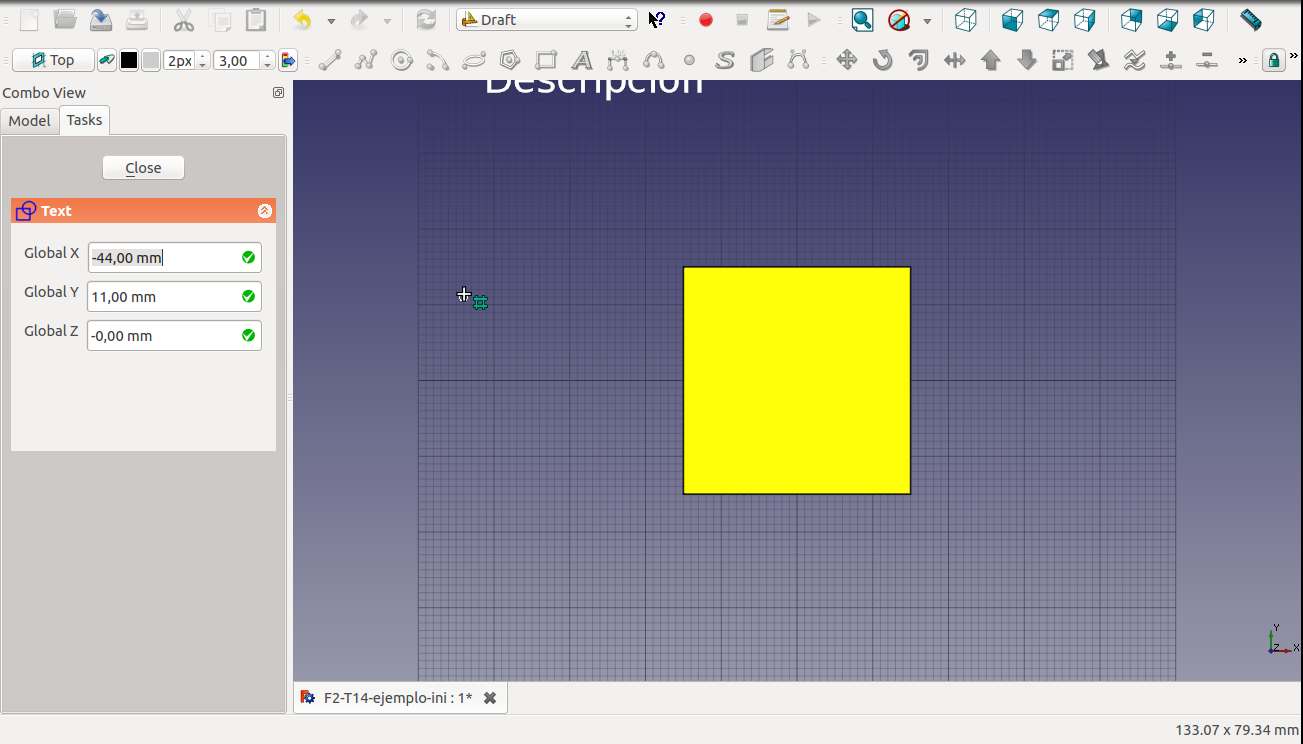Viewport: 1303px width, 744px height.
Task: Toggle Combo View floating panel button
Action: click(278, 93)
